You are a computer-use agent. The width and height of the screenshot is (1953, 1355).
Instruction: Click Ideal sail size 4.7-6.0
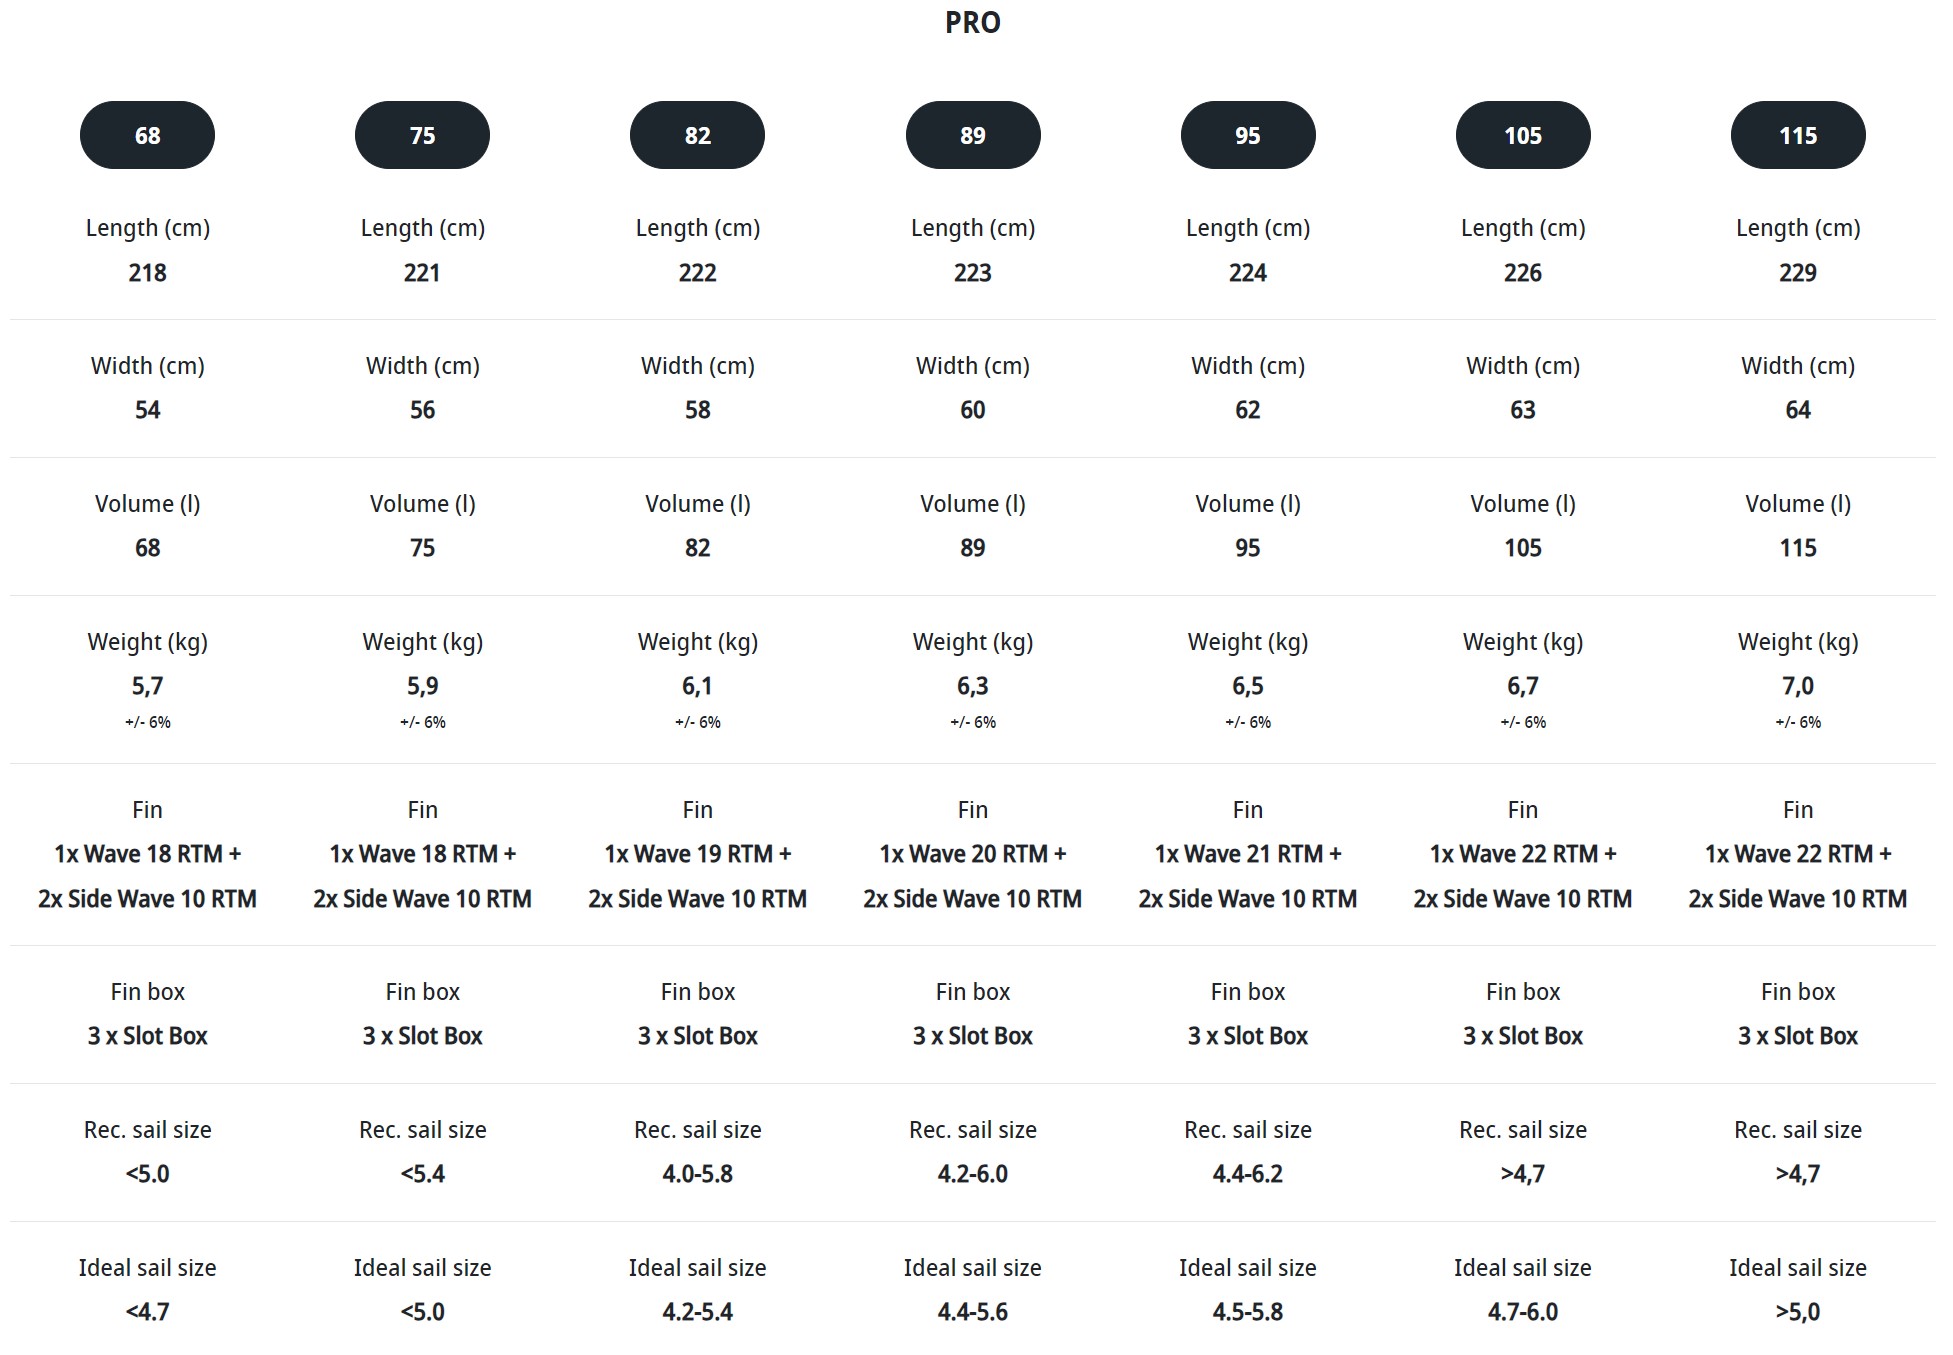tap(1523, 1312)
